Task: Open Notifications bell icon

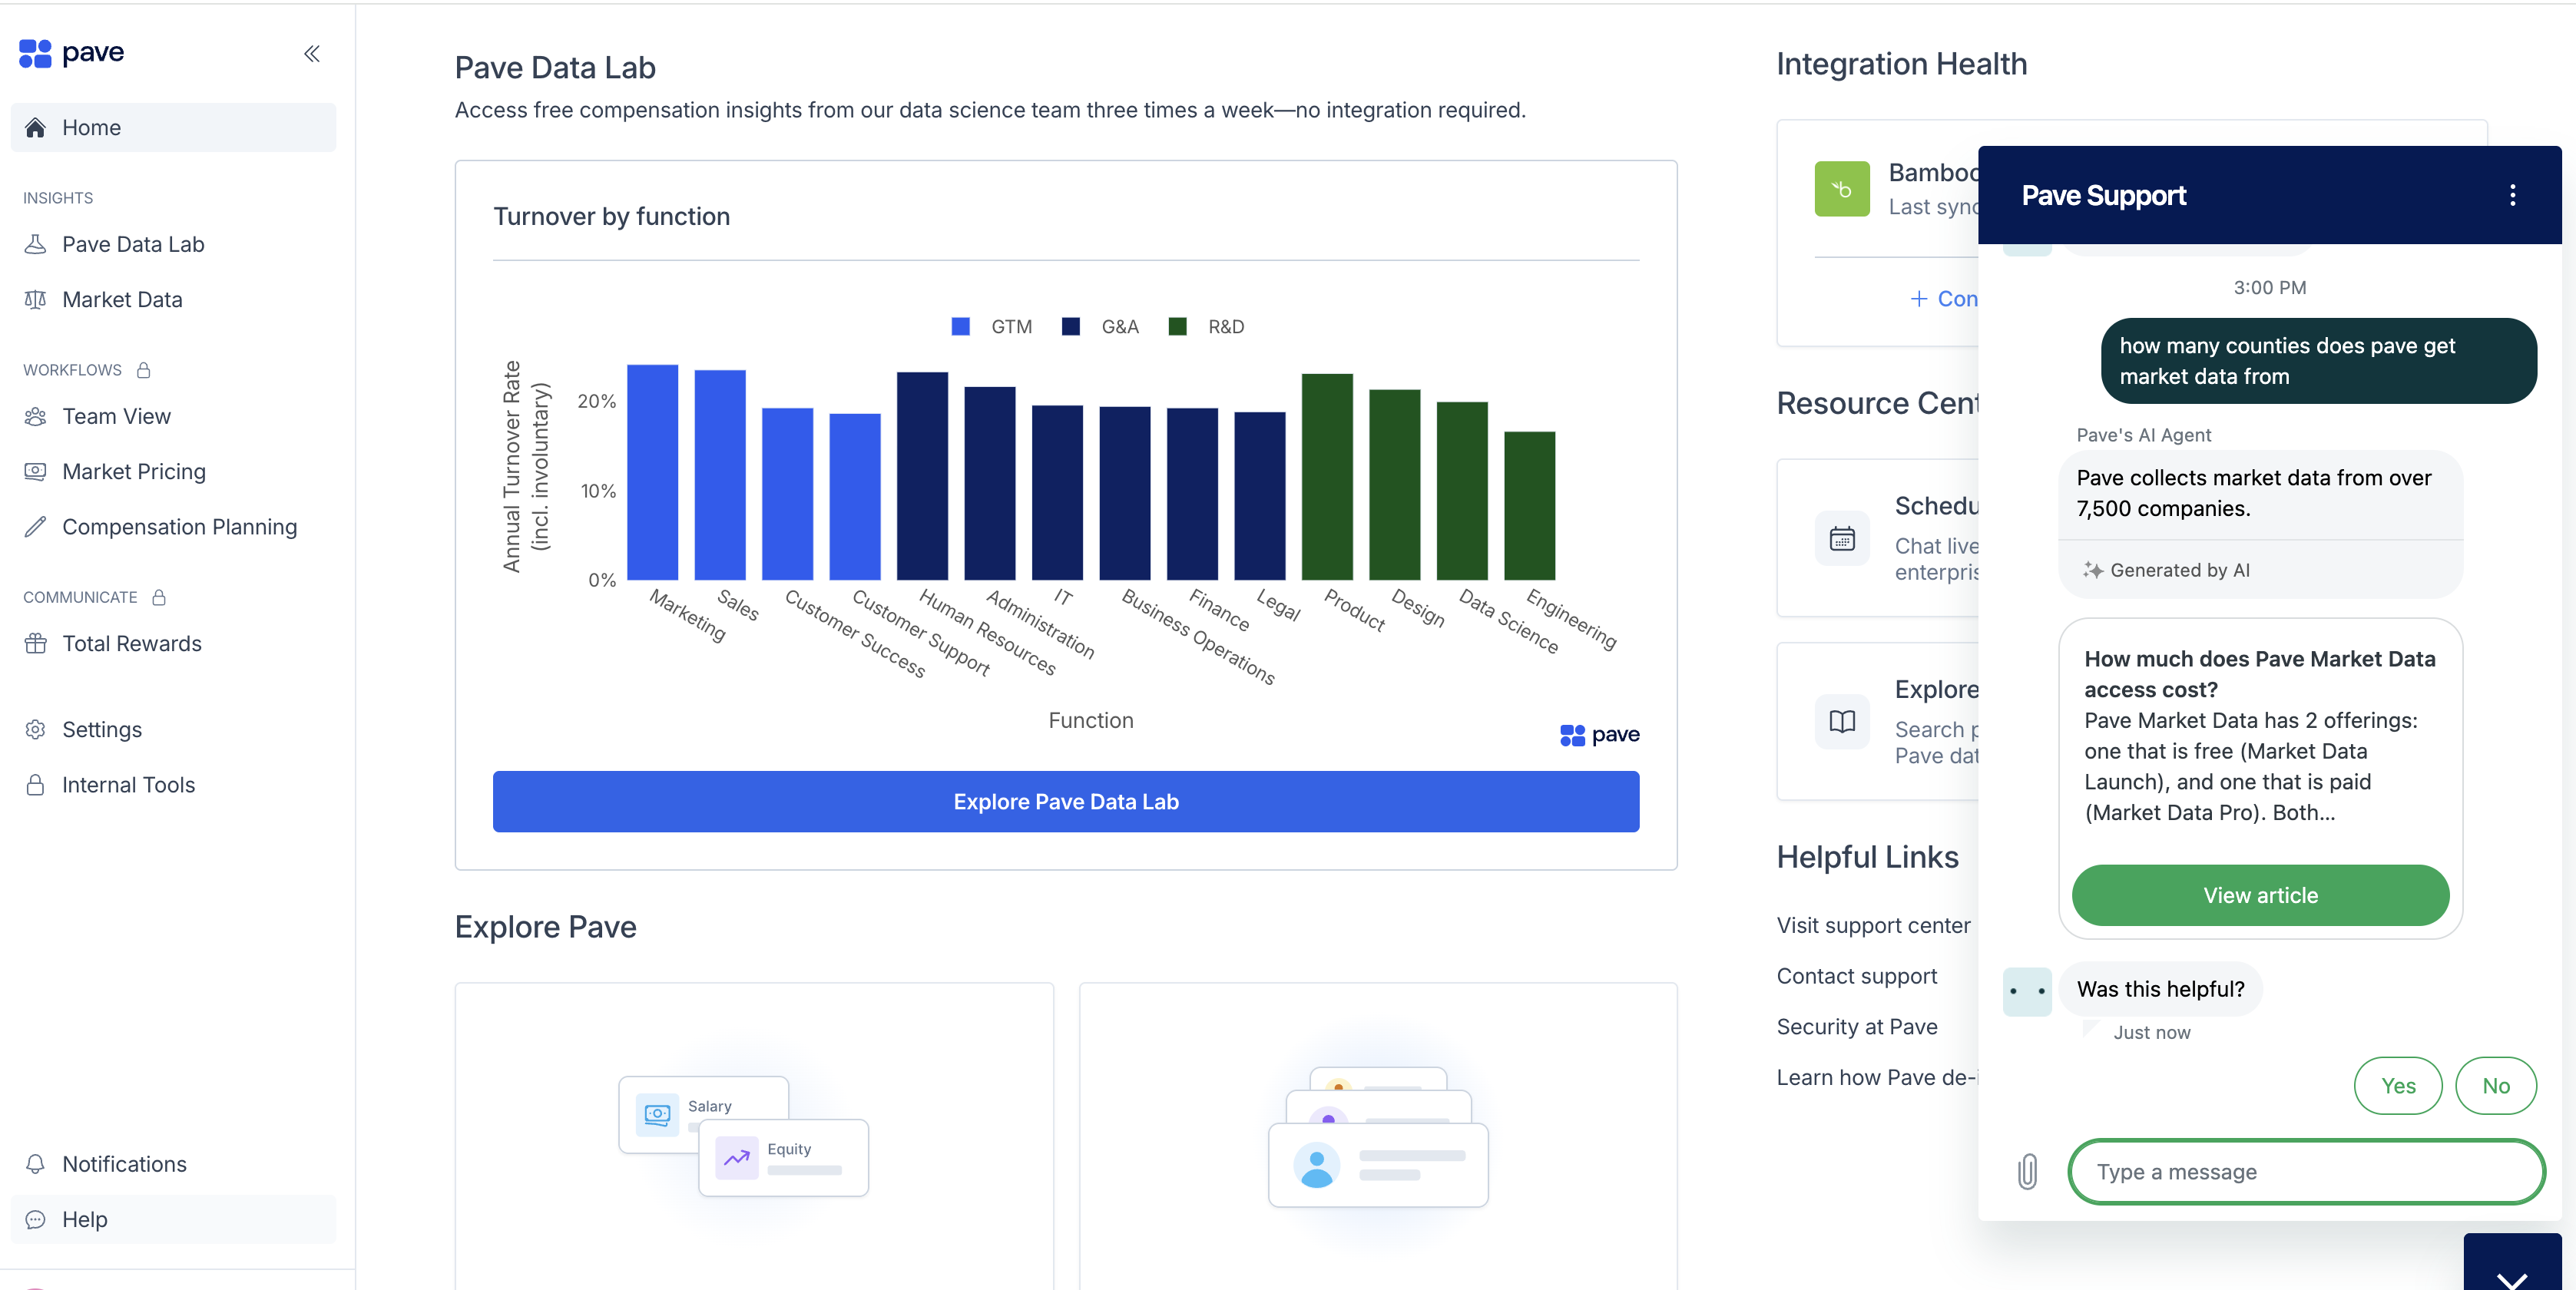Action: click(x=36, y=1164)
